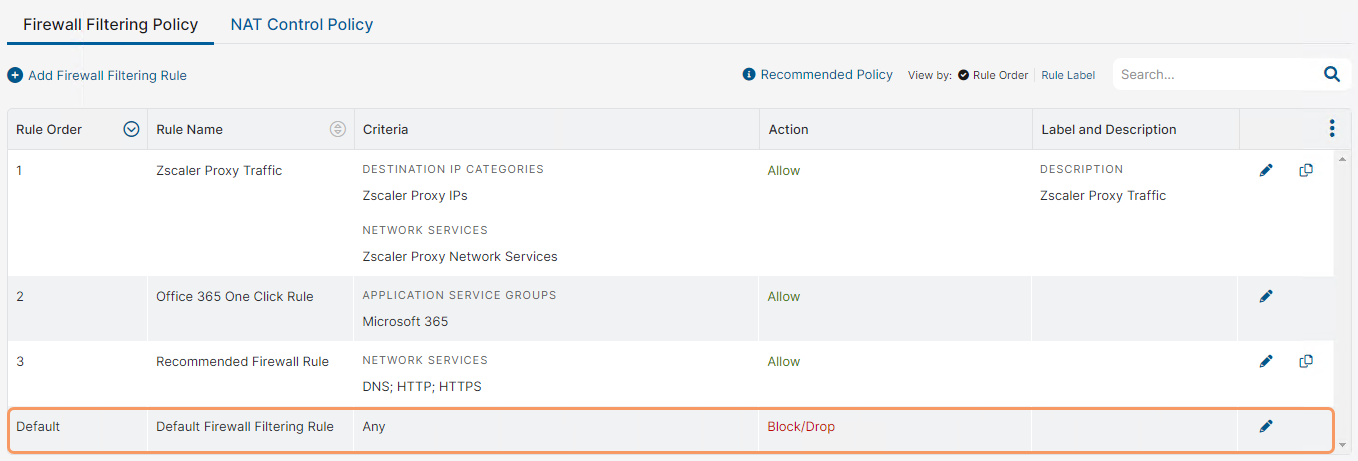Image resolution: width=1358 pixels, height=461 pixels.
Task: Sort by Rule Order column arrow
Action: [x=131, y=129]
